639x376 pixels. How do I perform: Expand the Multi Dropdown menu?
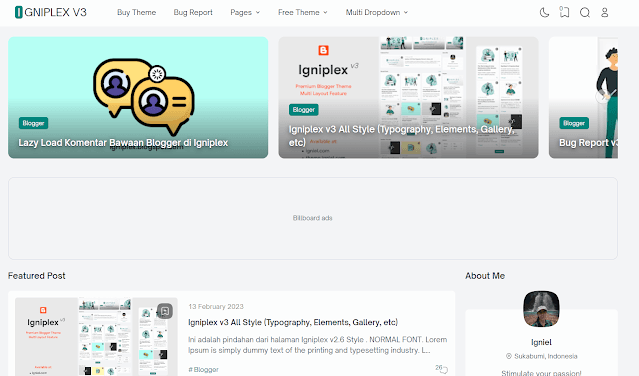click(x=377, y=13)
